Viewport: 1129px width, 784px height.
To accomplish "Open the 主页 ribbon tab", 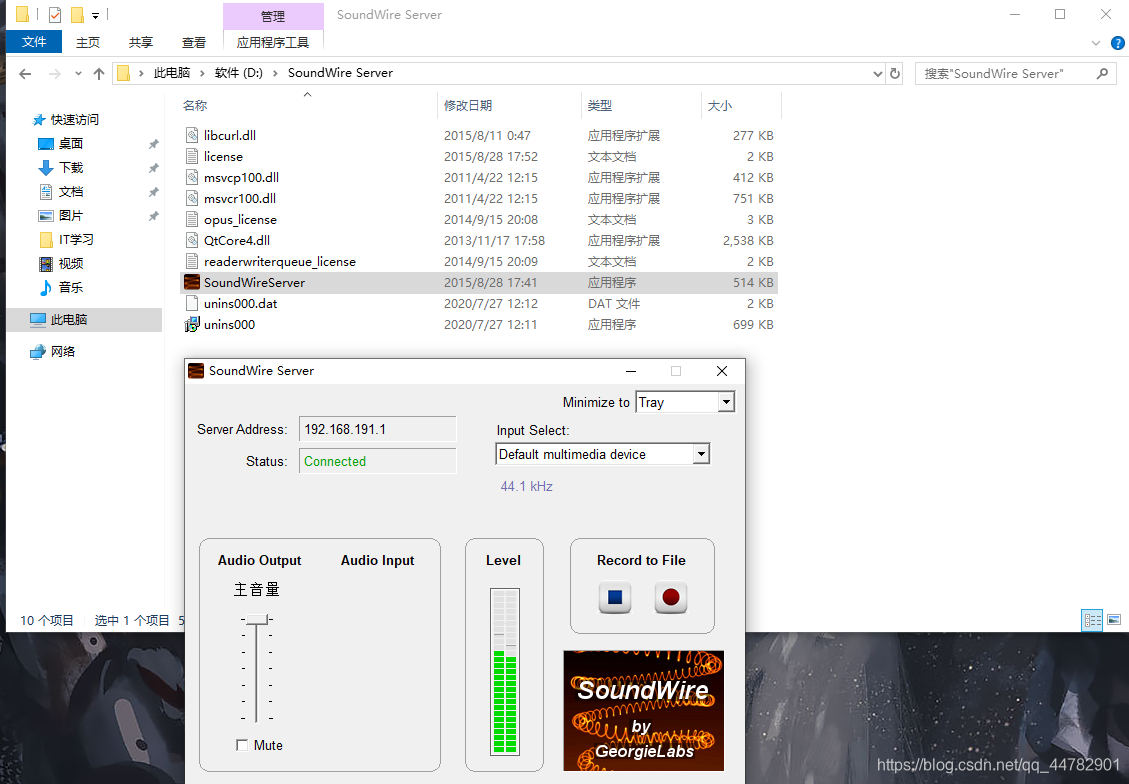I will pyautogui.click(x=88, y=42).
